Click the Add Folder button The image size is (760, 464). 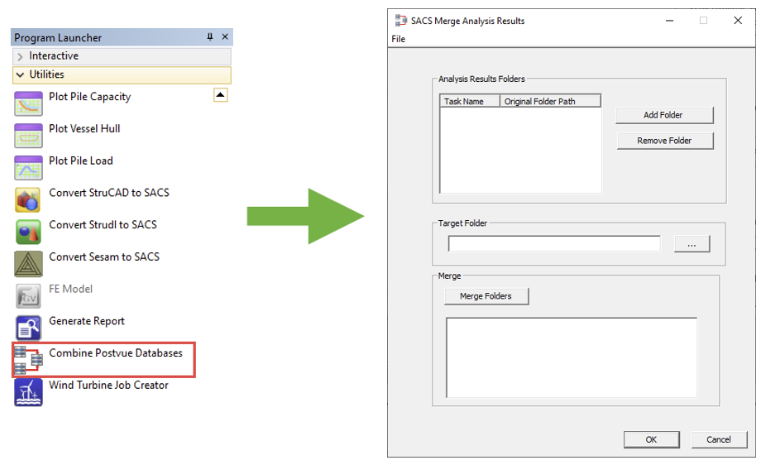click(x=664, y=115)
